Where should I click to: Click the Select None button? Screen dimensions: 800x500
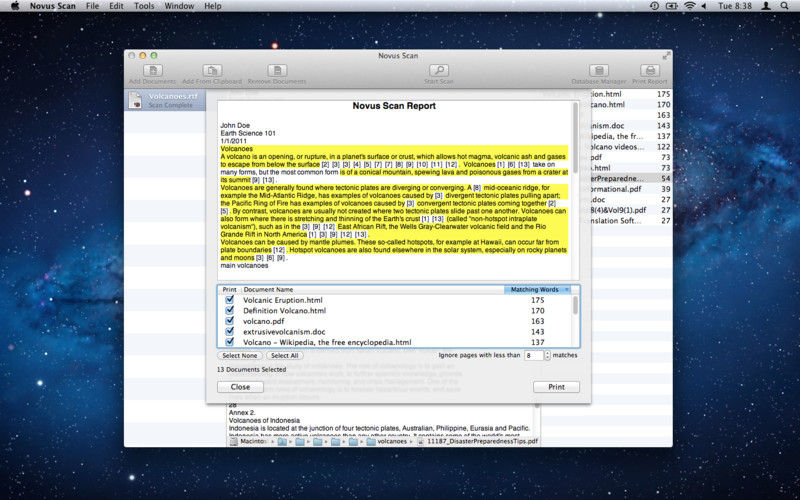point(240,356)
